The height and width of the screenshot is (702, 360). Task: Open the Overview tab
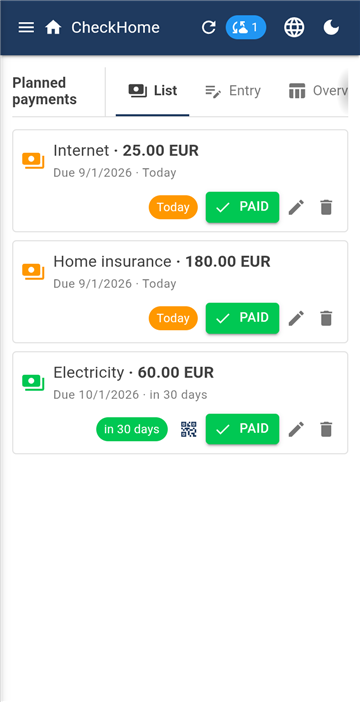(x=316, y=91)
